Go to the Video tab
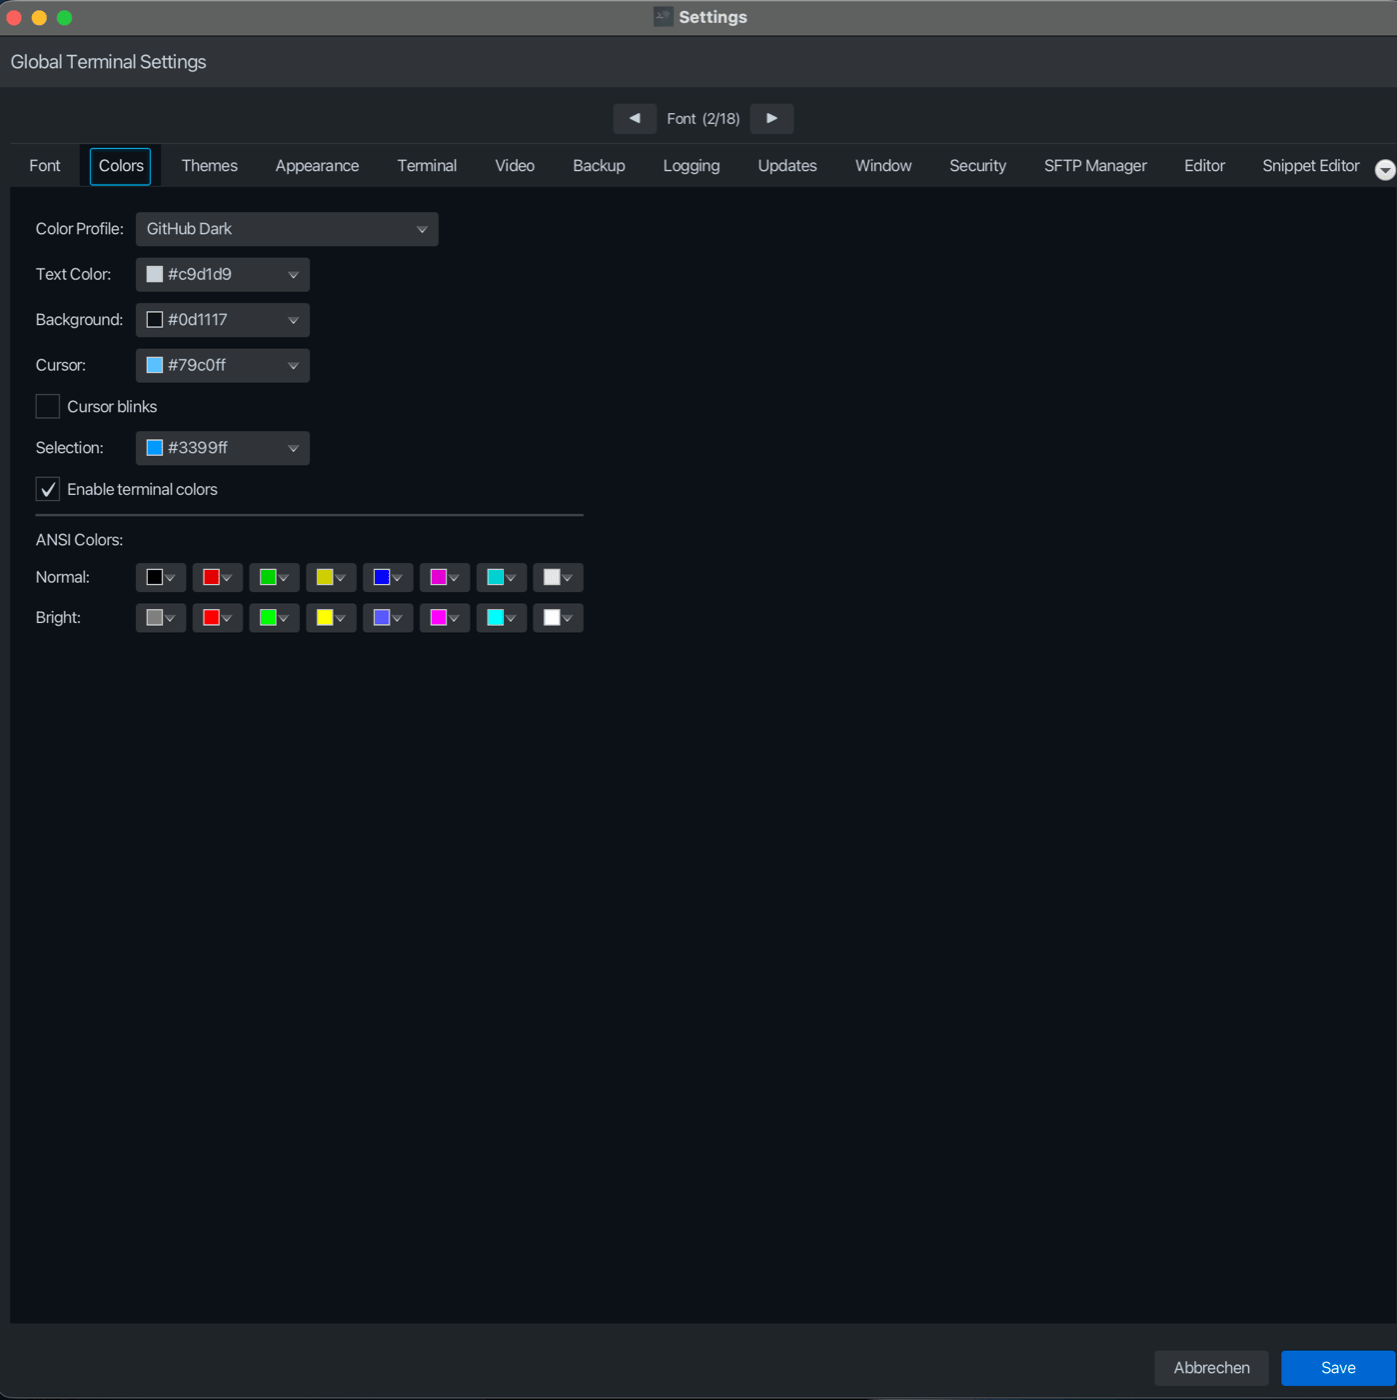The width and height of the screenshot is (1397, 1400). pyautogui.click(x=515, y=166)
